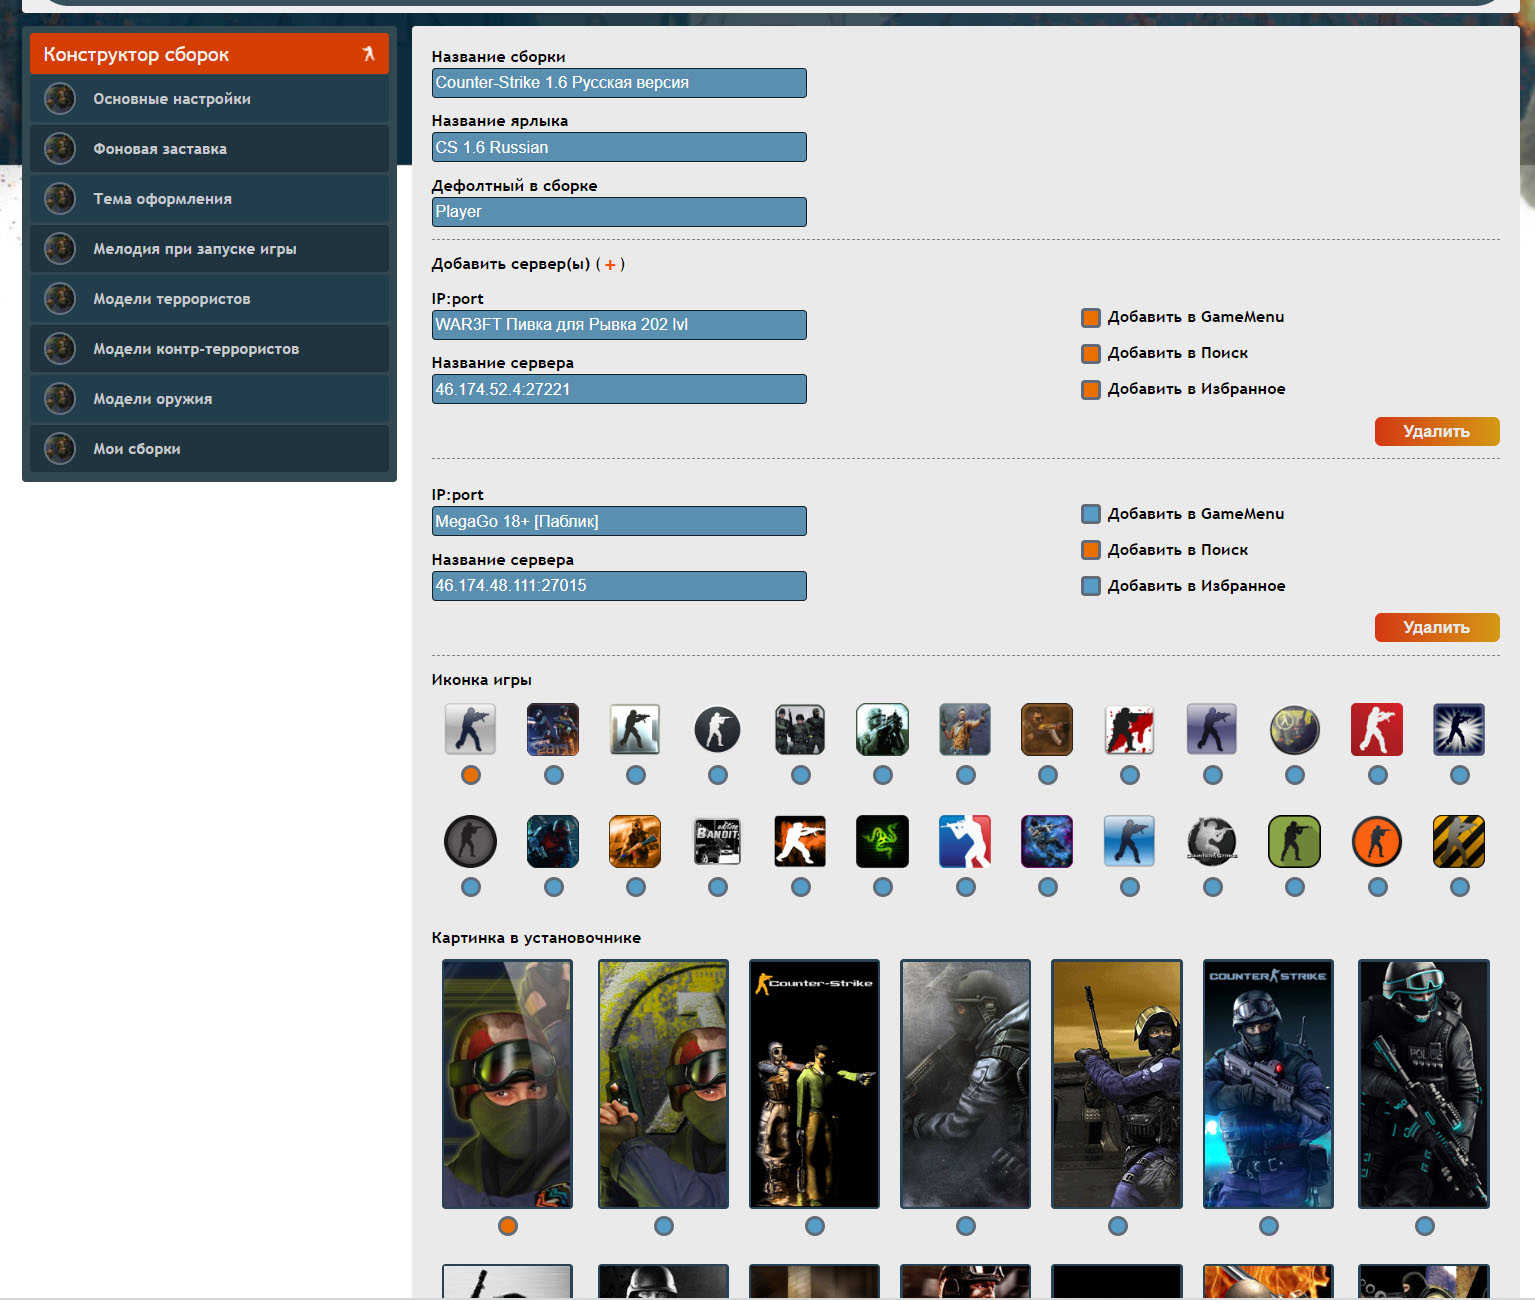The image size is (1535, 1300).
Task: Choose the red-and-blue NBA-style soldier icon
Action: (x=965, y=841)
